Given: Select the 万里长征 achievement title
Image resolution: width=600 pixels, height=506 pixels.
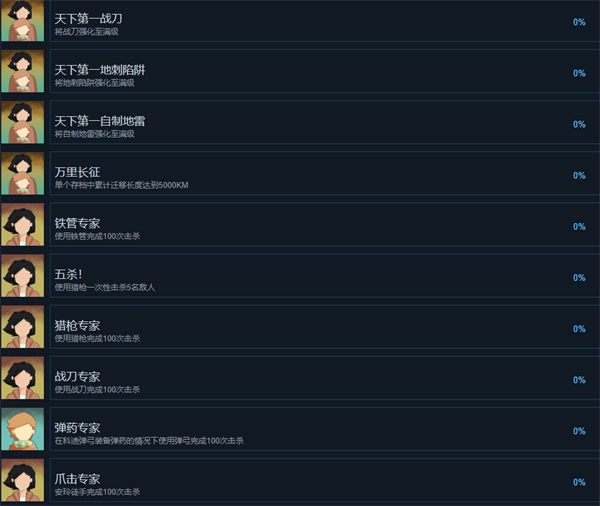Looking at the screenshot, I should coord(77,172).
